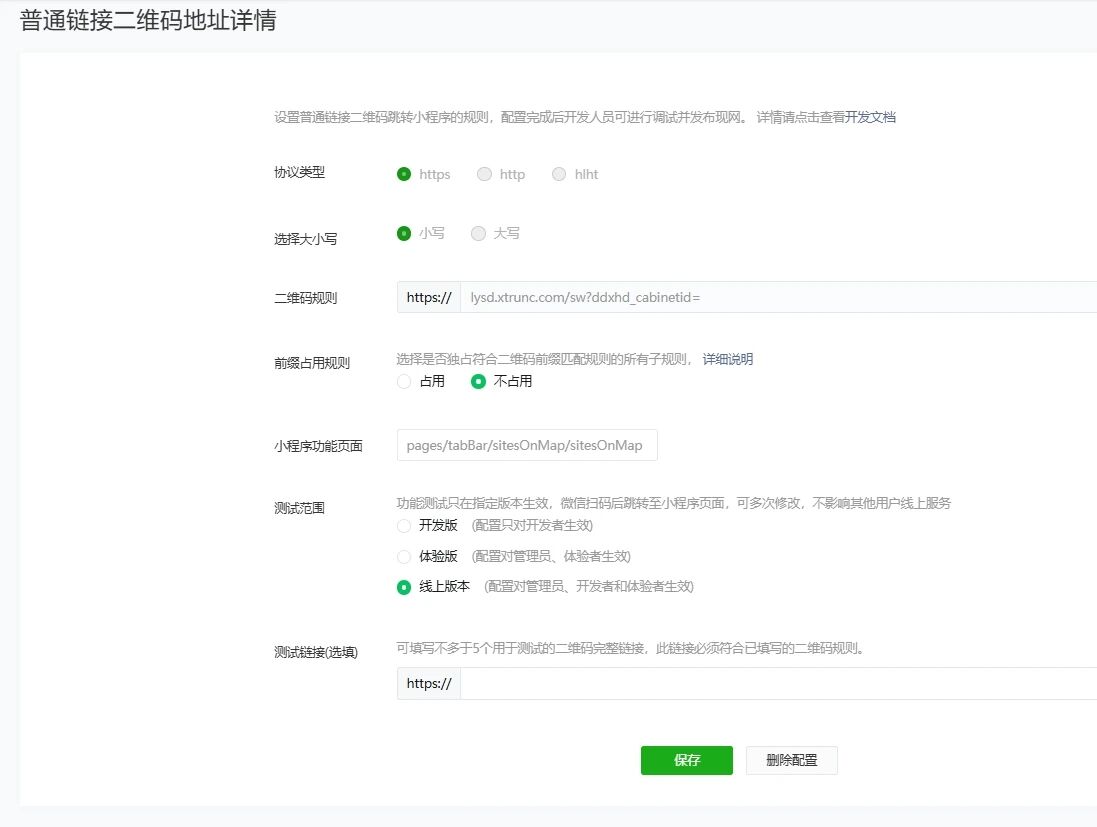Click the https:// prefix in 二维码规则 field
This screenshot has width=1097, height=827.
pyautogui.click(x=429, y=297)
